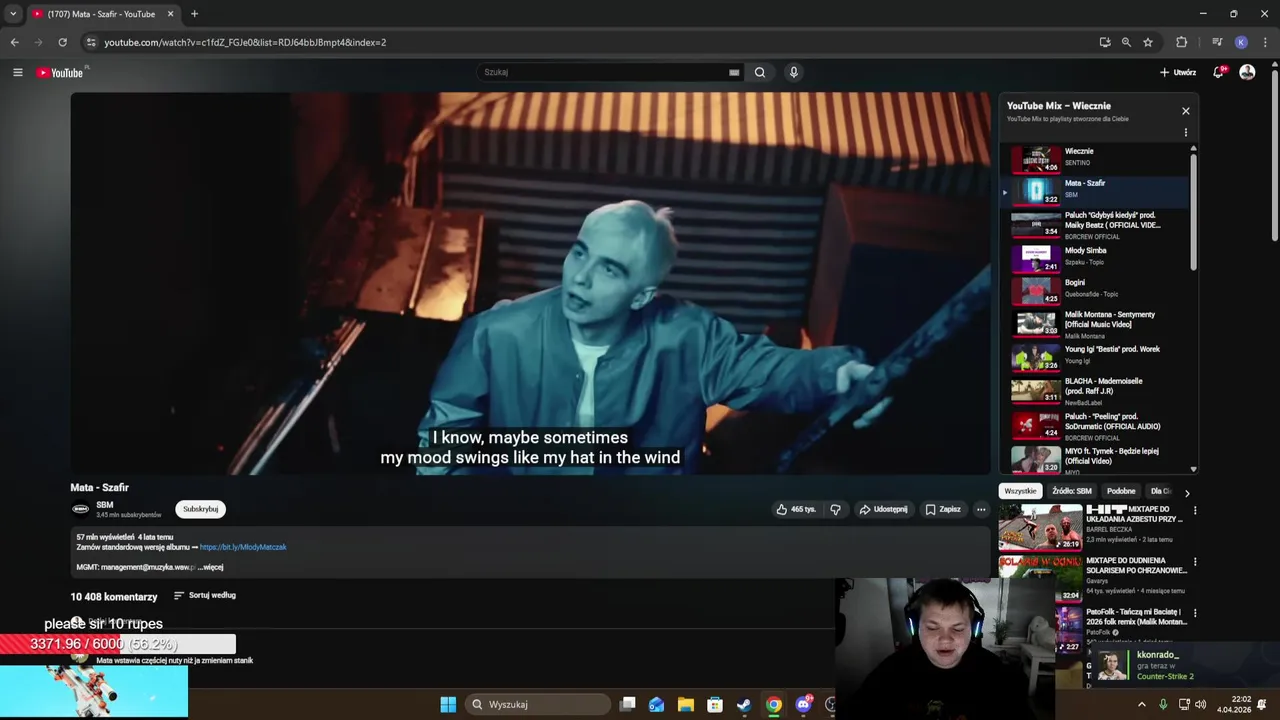This screenshot has width=1280, height=720.
Task: Go back in Chrome
Action: 14,42
